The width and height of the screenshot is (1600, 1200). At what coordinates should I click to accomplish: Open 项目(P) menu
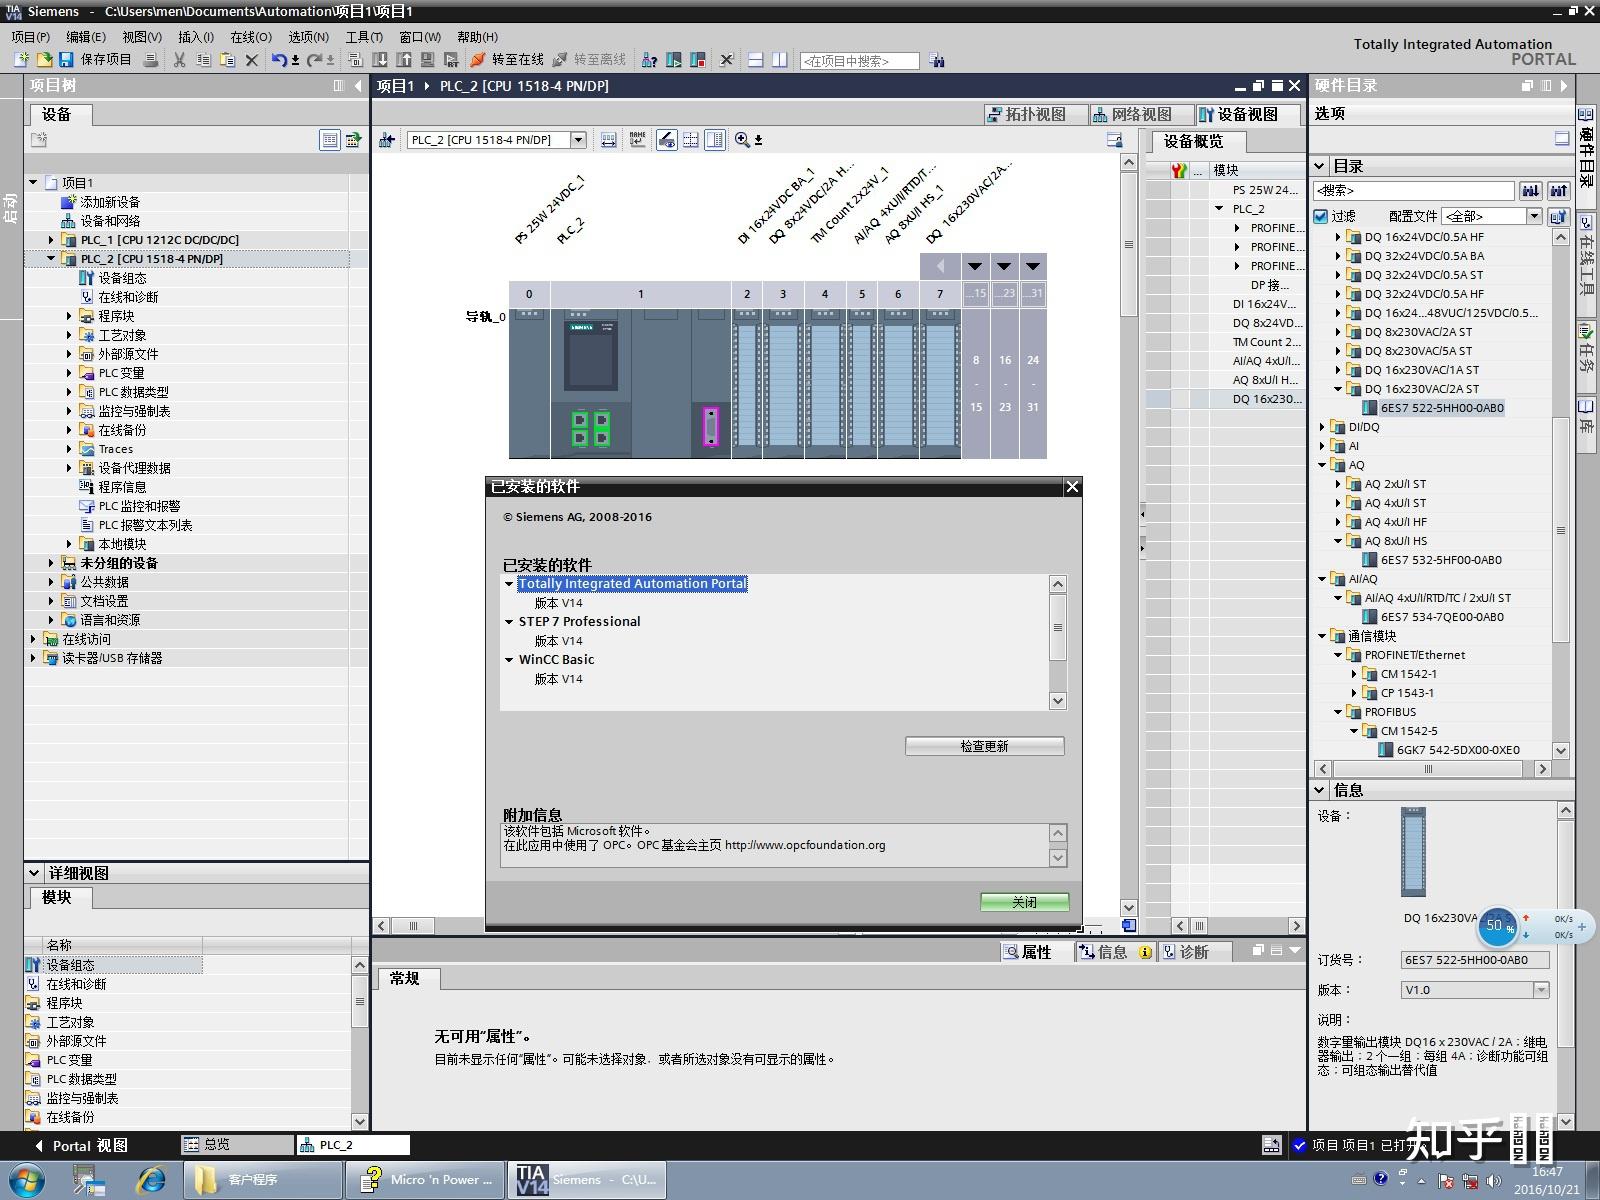coord(30,37)
